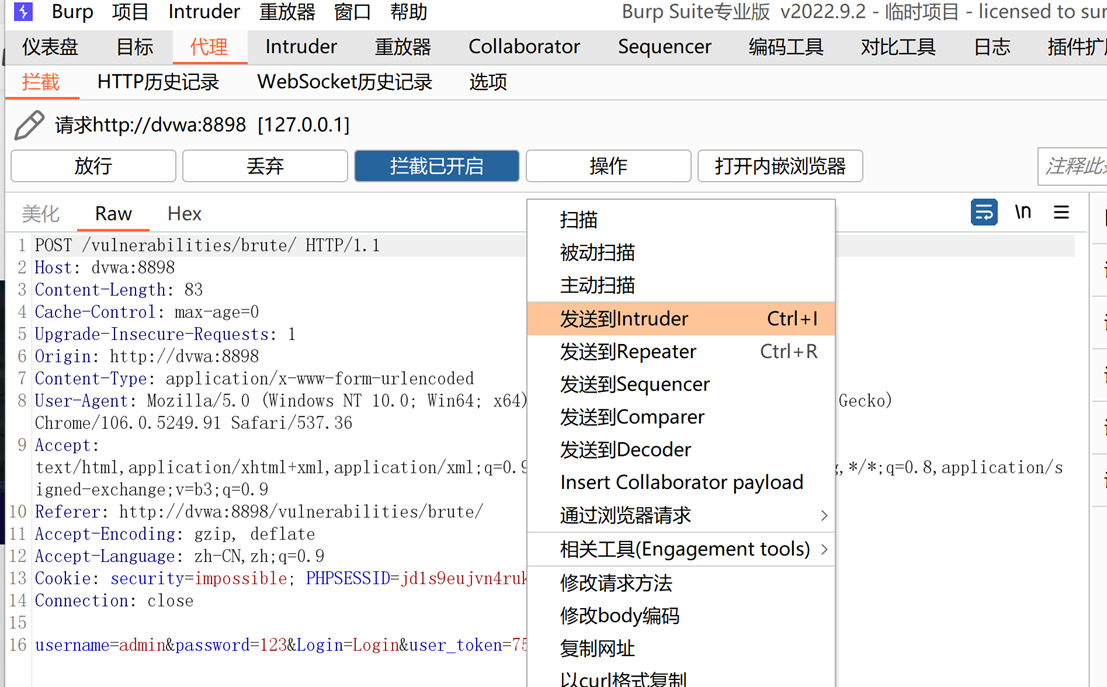Switch editor to Raw view
This screenshot has height=687, width=1107.
(114, 213)
